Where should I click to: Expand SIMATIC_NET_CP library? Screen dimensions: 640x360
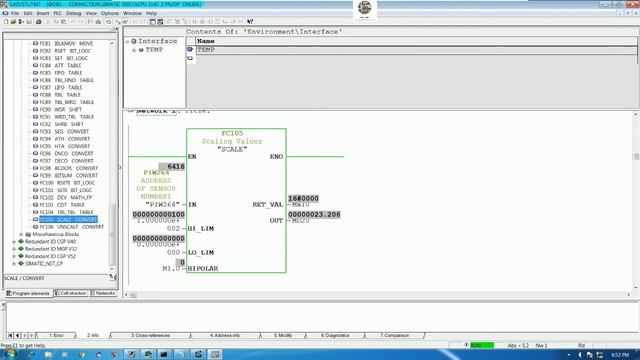click(14, 264)
